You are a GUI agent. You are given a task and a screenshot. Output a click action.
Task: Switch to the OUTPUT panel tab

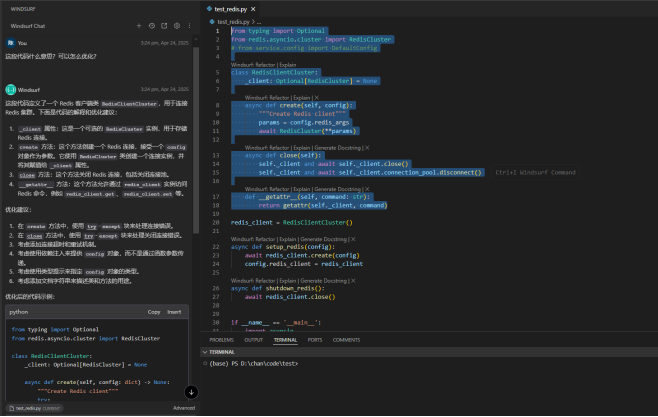(253, 340)
